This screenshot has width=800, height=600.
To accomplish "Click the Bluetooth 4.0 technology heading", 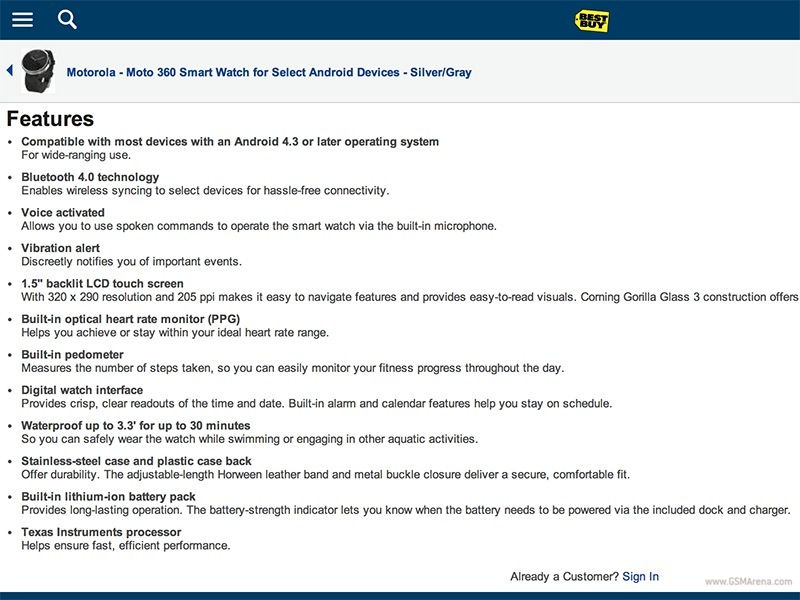I will point(90,177).
